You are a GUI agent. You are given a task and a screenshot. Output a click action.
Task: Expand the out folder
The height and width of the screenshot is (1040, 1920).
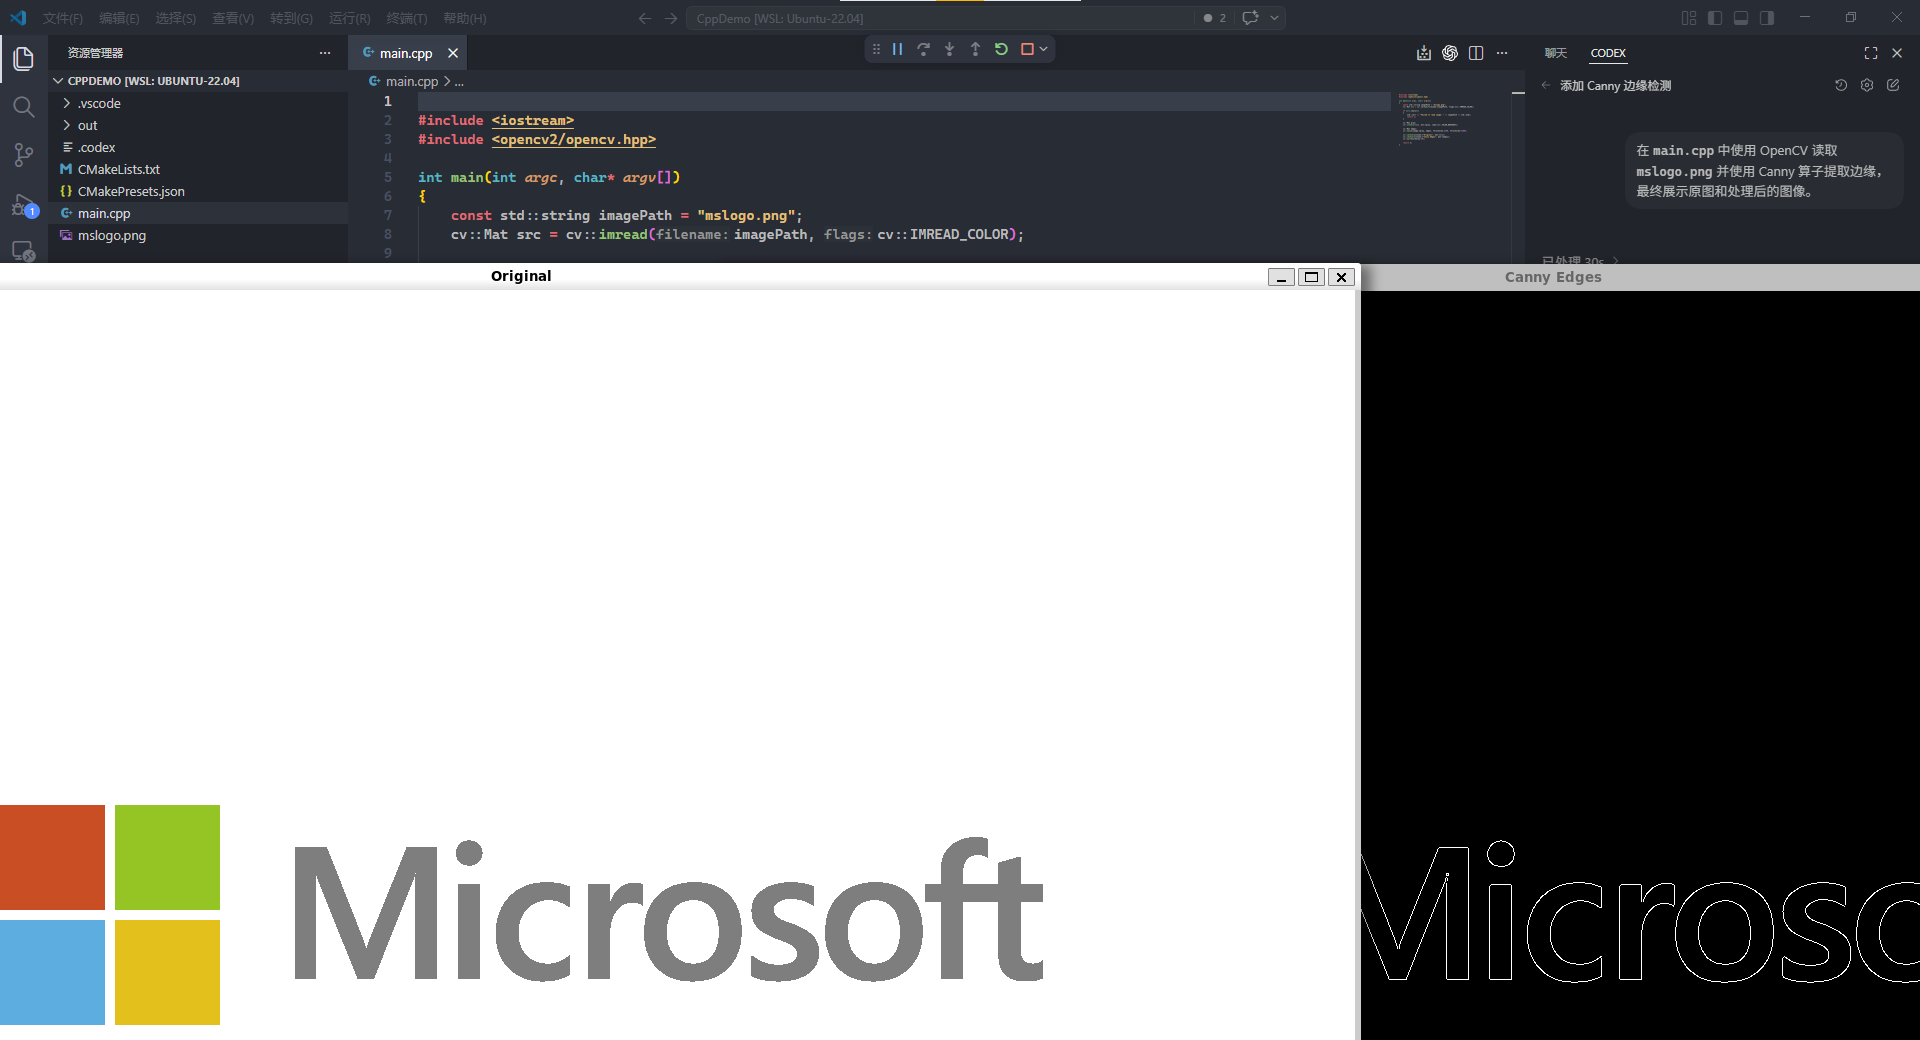88,125
